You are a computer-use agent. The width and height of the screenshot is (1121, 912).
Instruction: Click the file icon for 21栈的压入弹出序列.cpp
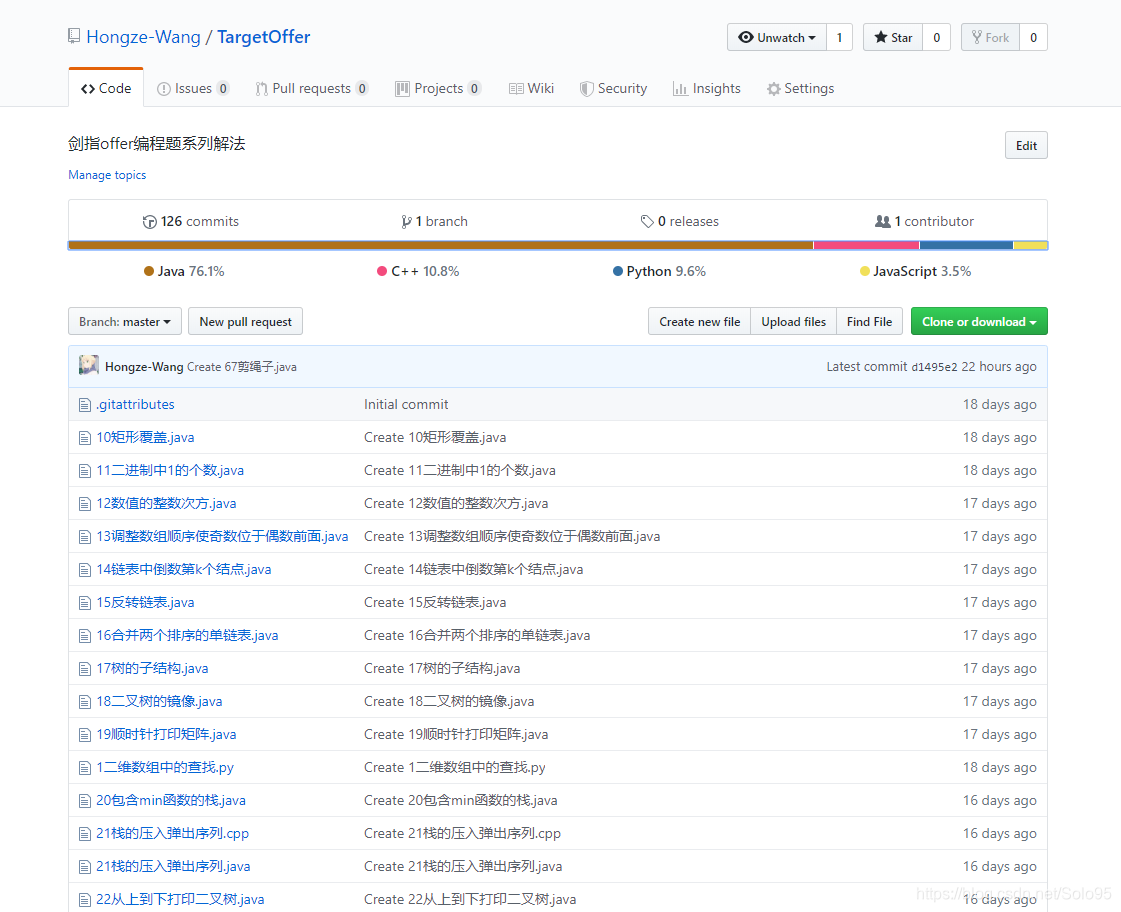85,834
